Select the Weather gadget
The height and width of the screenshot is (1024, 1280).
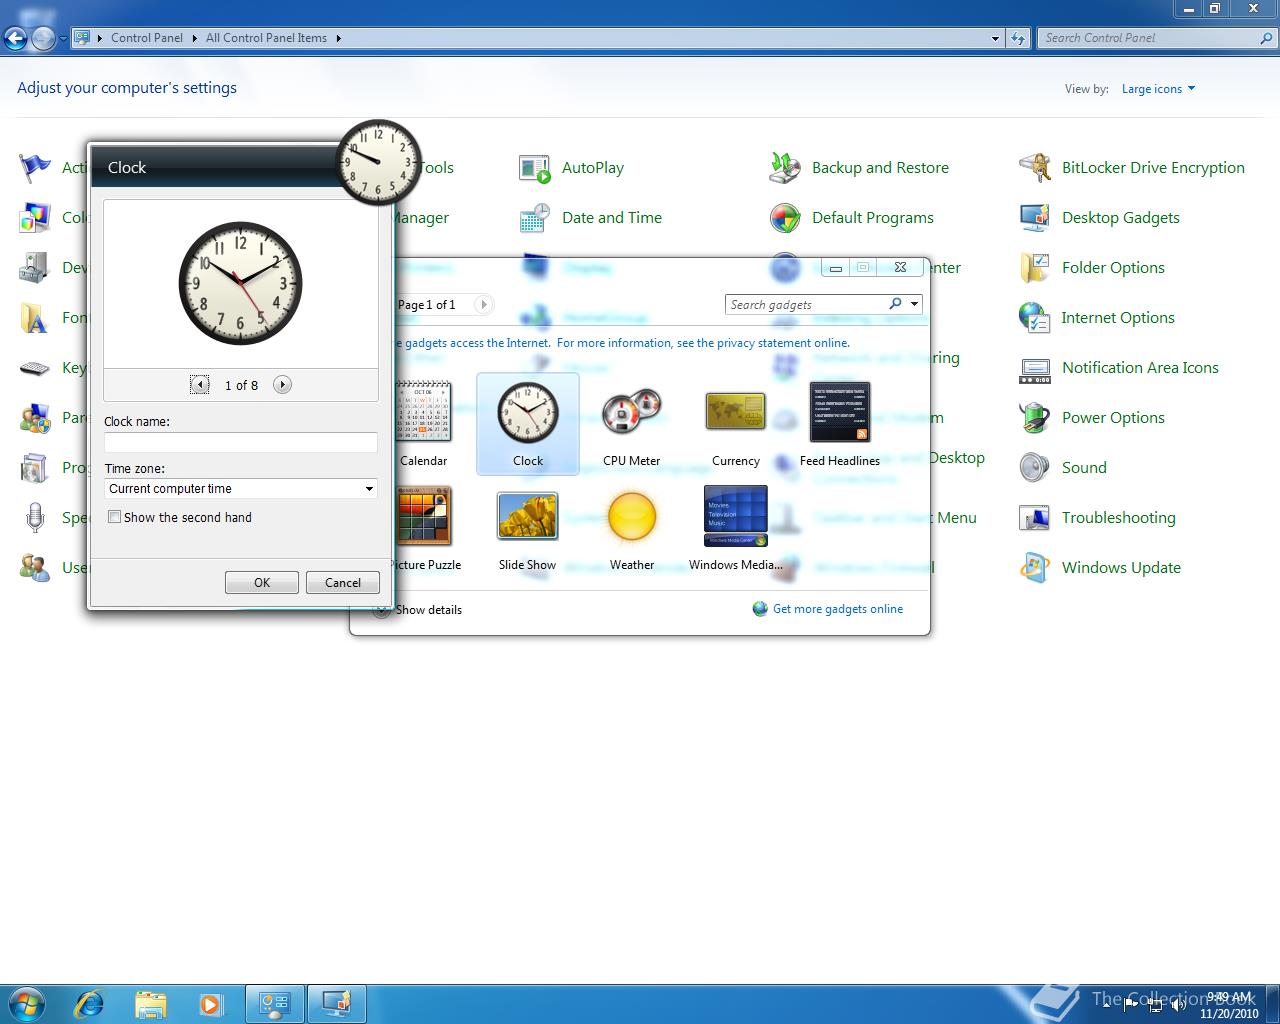pos(632,528)
